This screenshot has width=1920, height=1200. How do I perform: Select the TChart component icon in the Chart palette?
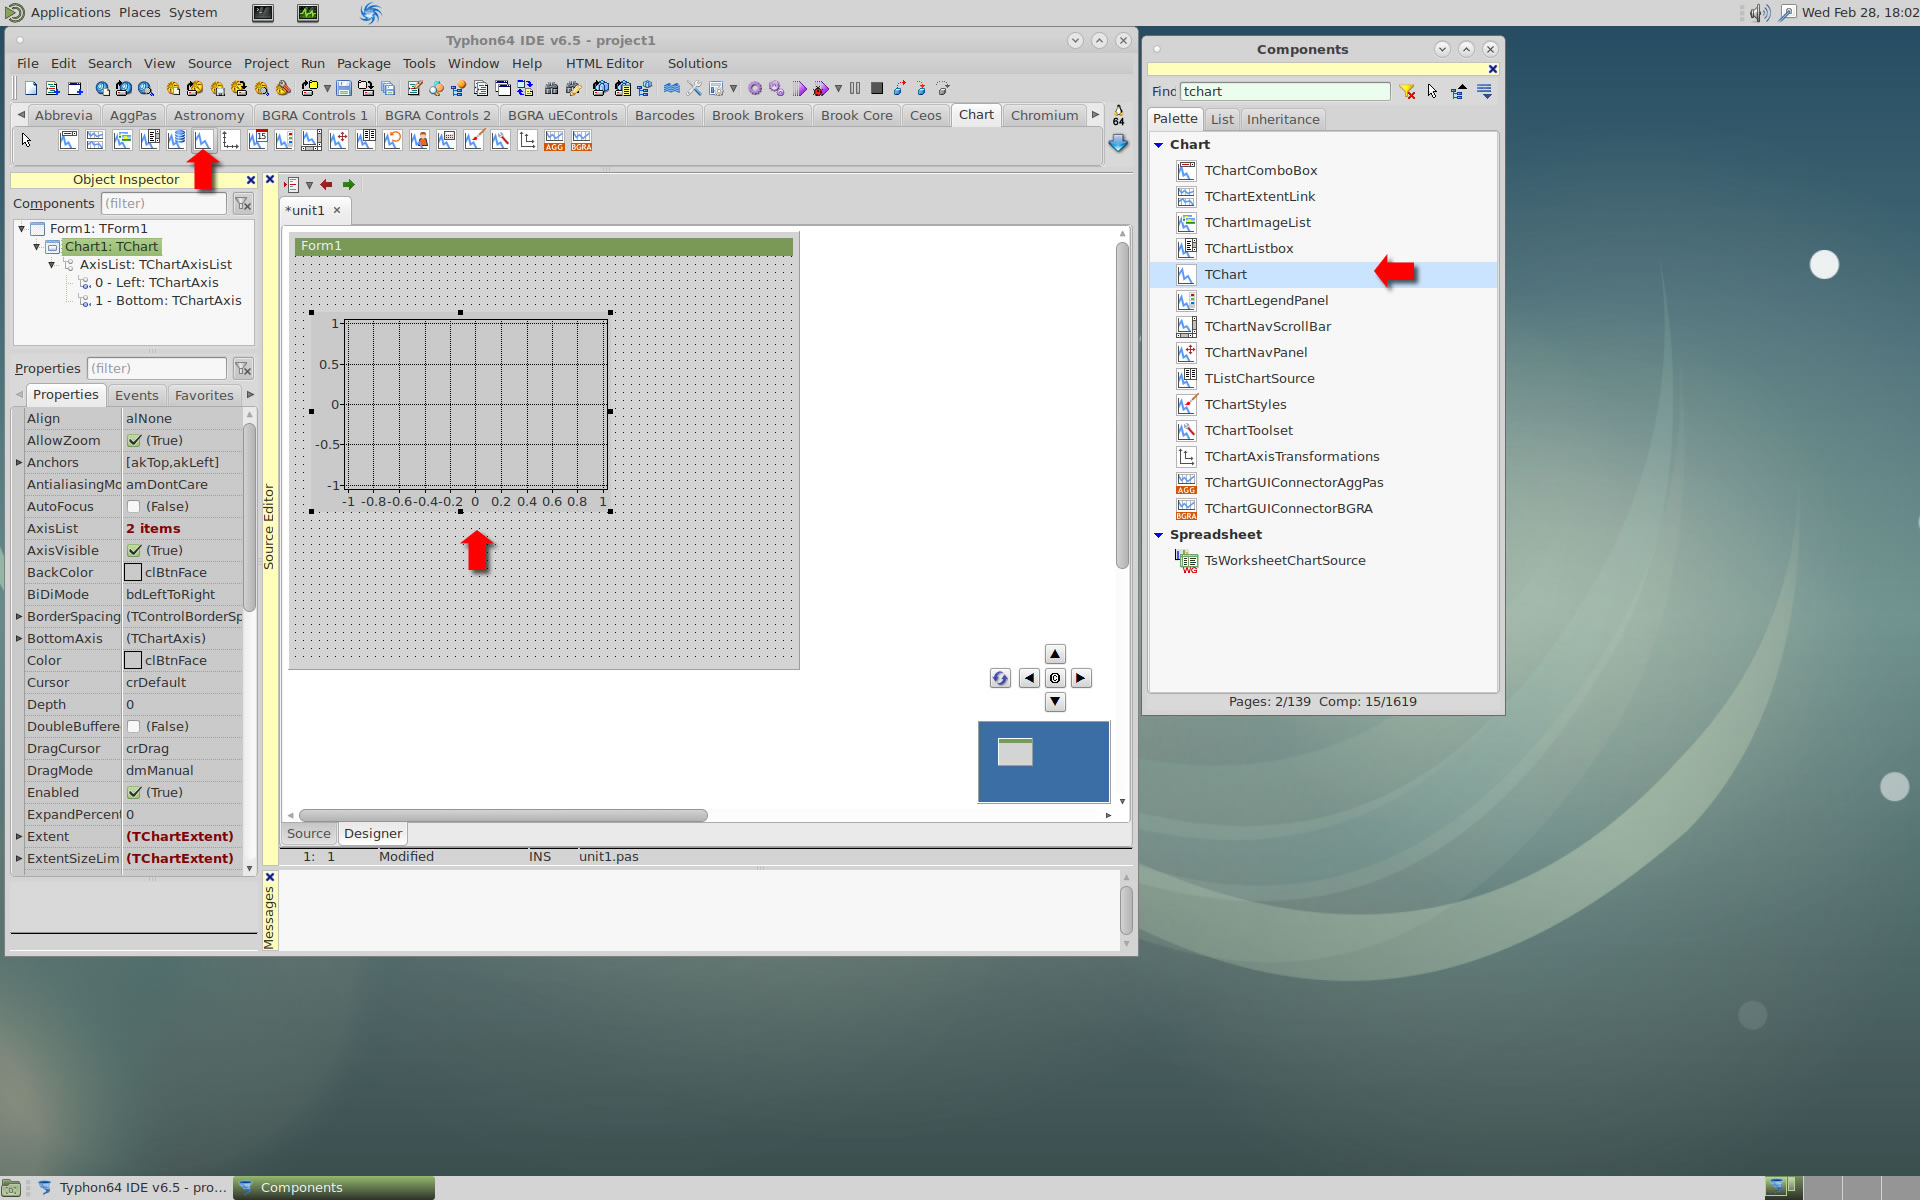click(x=203, y=141)
